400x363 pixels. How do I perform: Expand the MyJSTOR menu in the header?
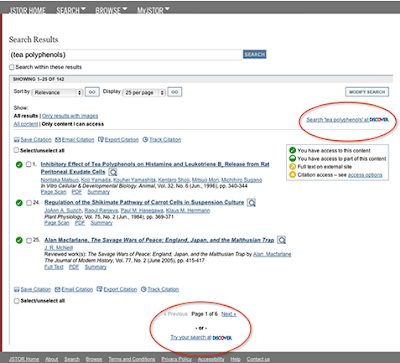153,10
